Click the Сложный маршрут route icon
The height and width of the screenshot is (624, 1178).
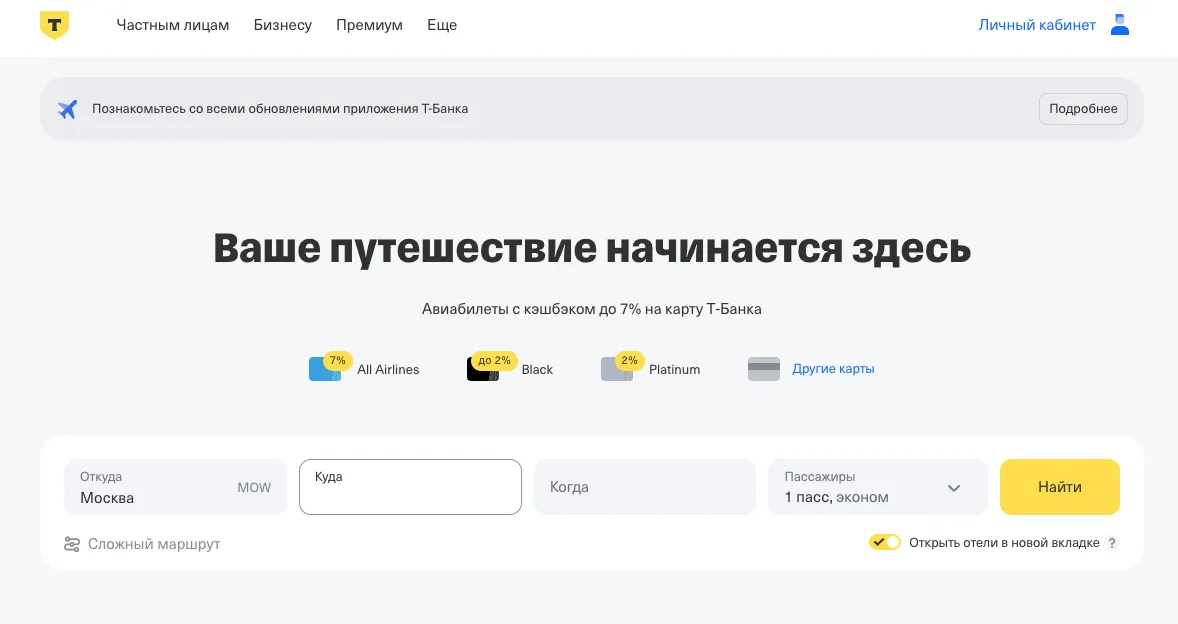coord(72,544)
